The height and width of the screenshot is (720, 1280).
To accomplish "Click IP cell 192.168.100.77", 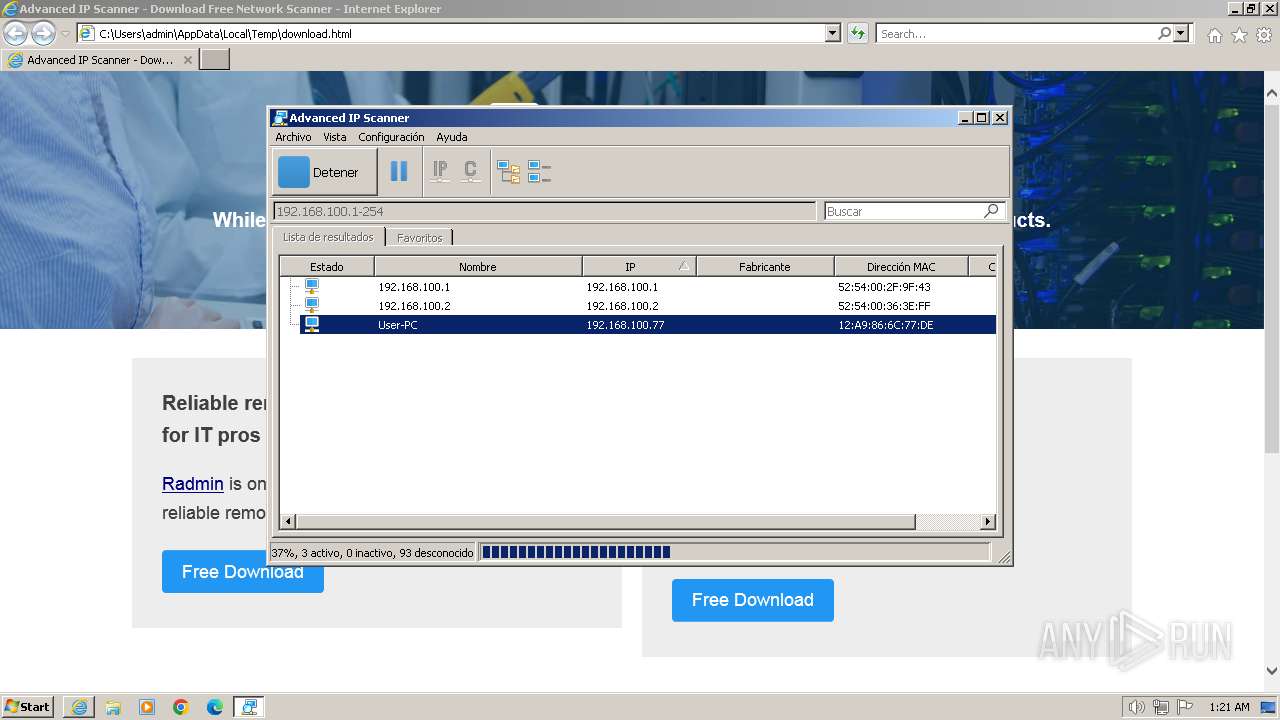I will coord(625,325).
